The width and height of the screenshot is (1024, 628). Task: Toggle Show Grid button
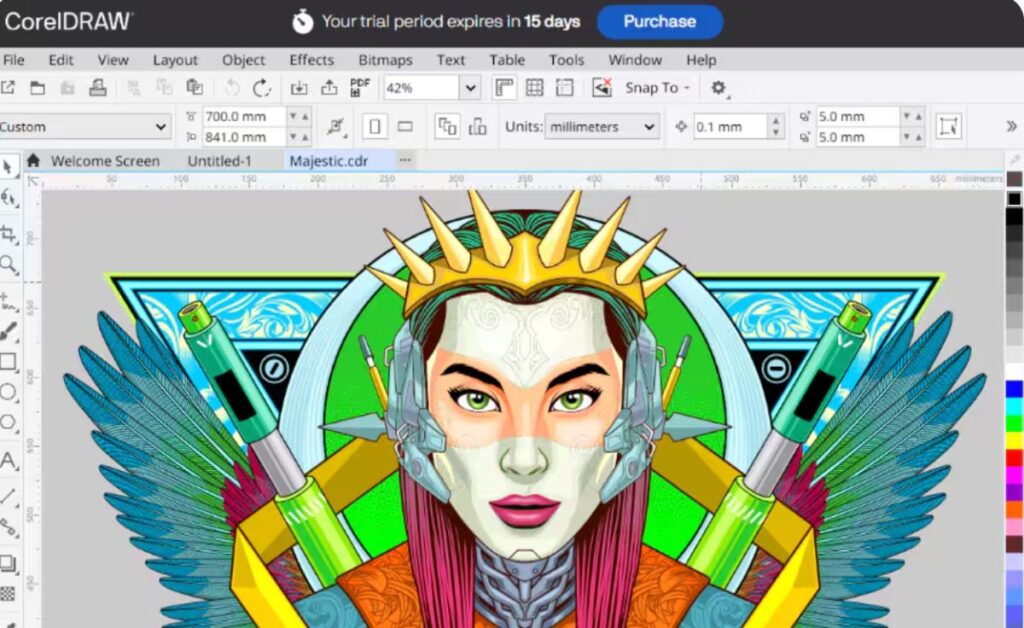click(534, 87)
